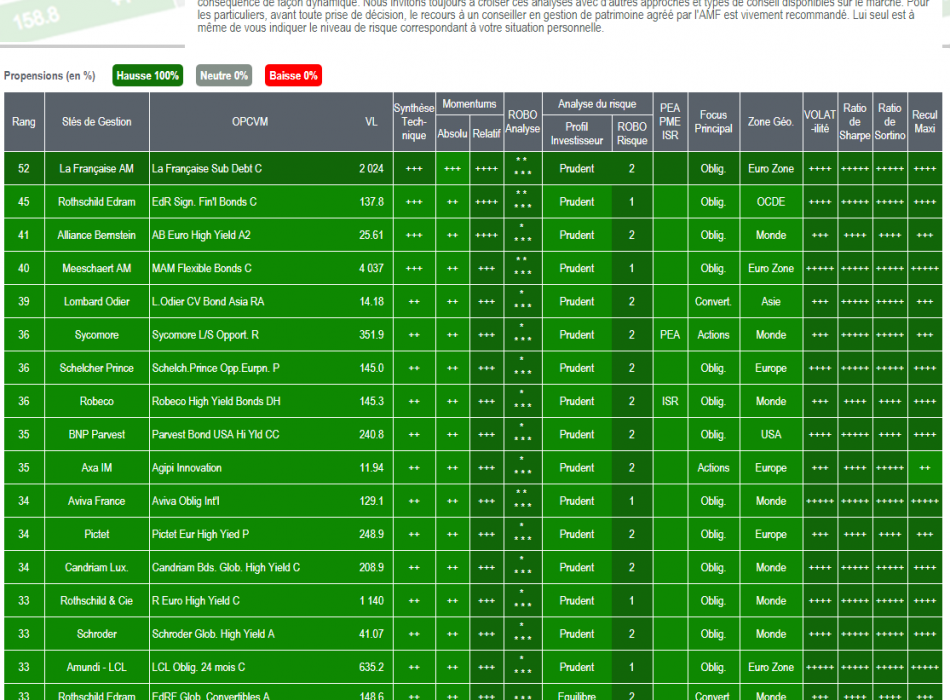Select the R Euro High Yield C fund

[196, 601]
